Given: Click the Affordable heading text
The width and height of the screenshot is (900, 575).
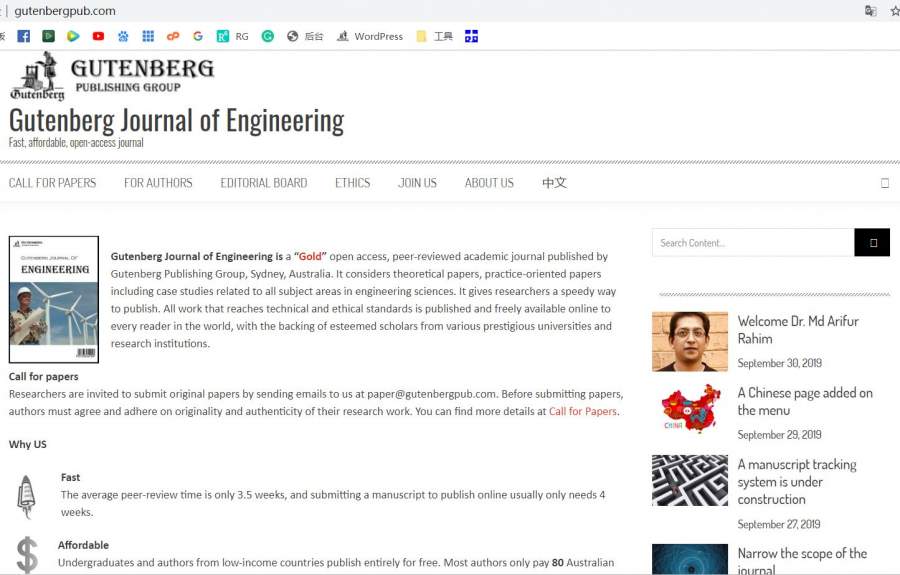Looking at the screenshot, I should click(83, 545).
